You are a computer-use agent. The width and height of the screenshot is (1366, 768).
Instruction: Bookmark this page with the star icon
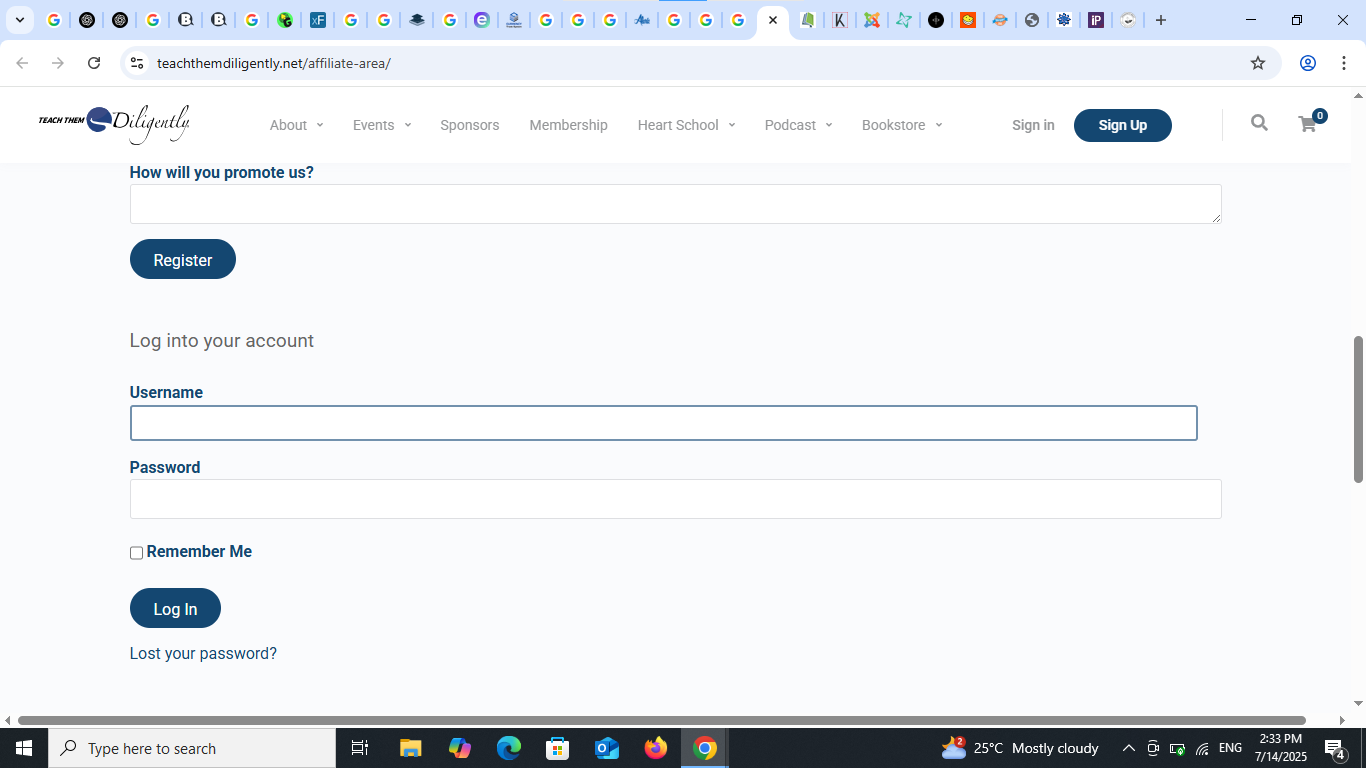click(1258, 63)
